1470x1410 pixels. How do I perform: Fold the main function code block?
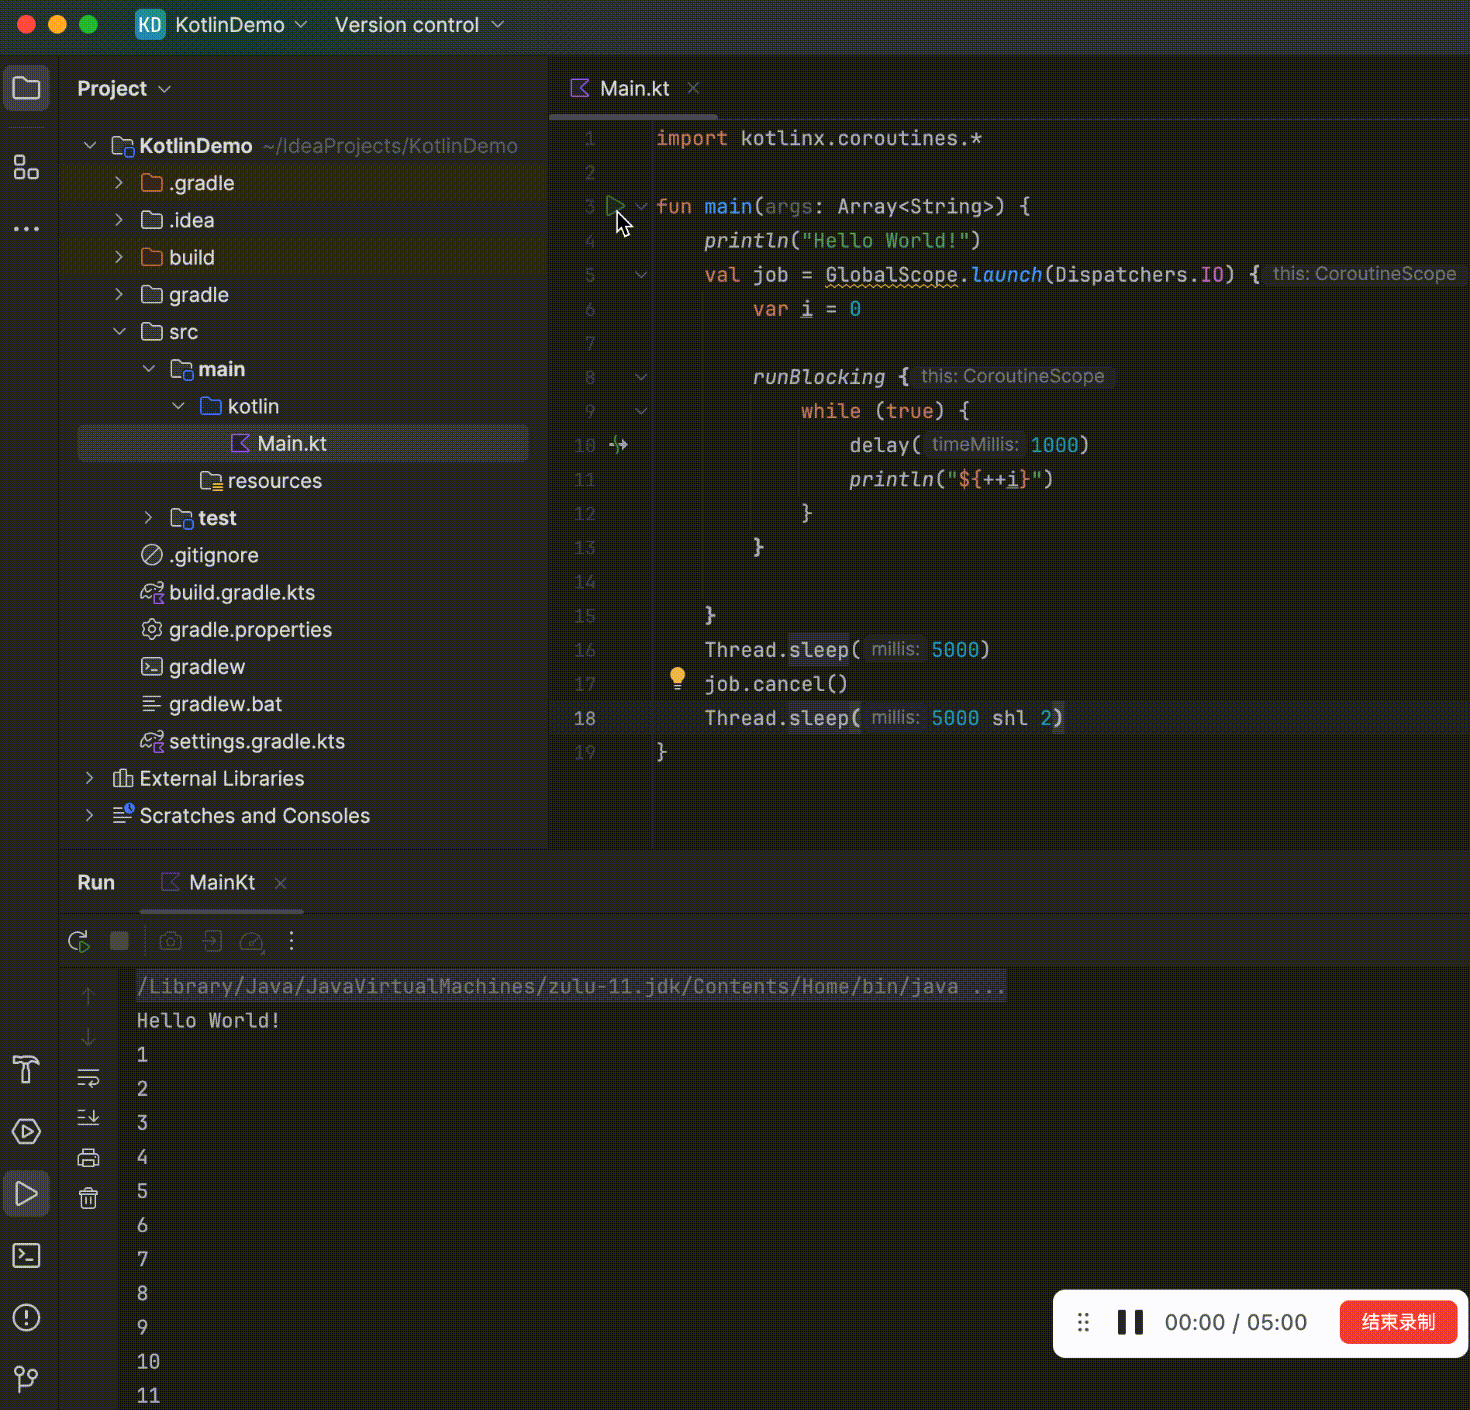pyautogui.click(x=641, y=207)
